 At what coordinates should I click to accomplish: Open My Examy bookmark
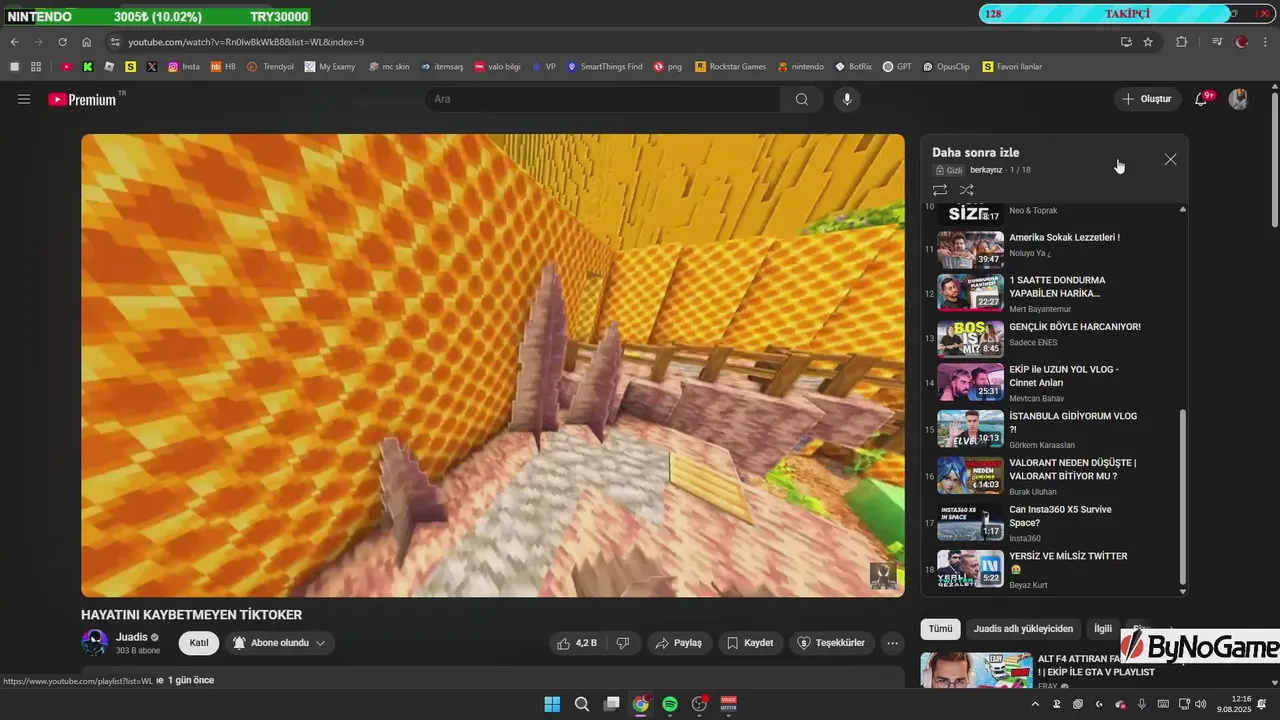click(330, 67)
